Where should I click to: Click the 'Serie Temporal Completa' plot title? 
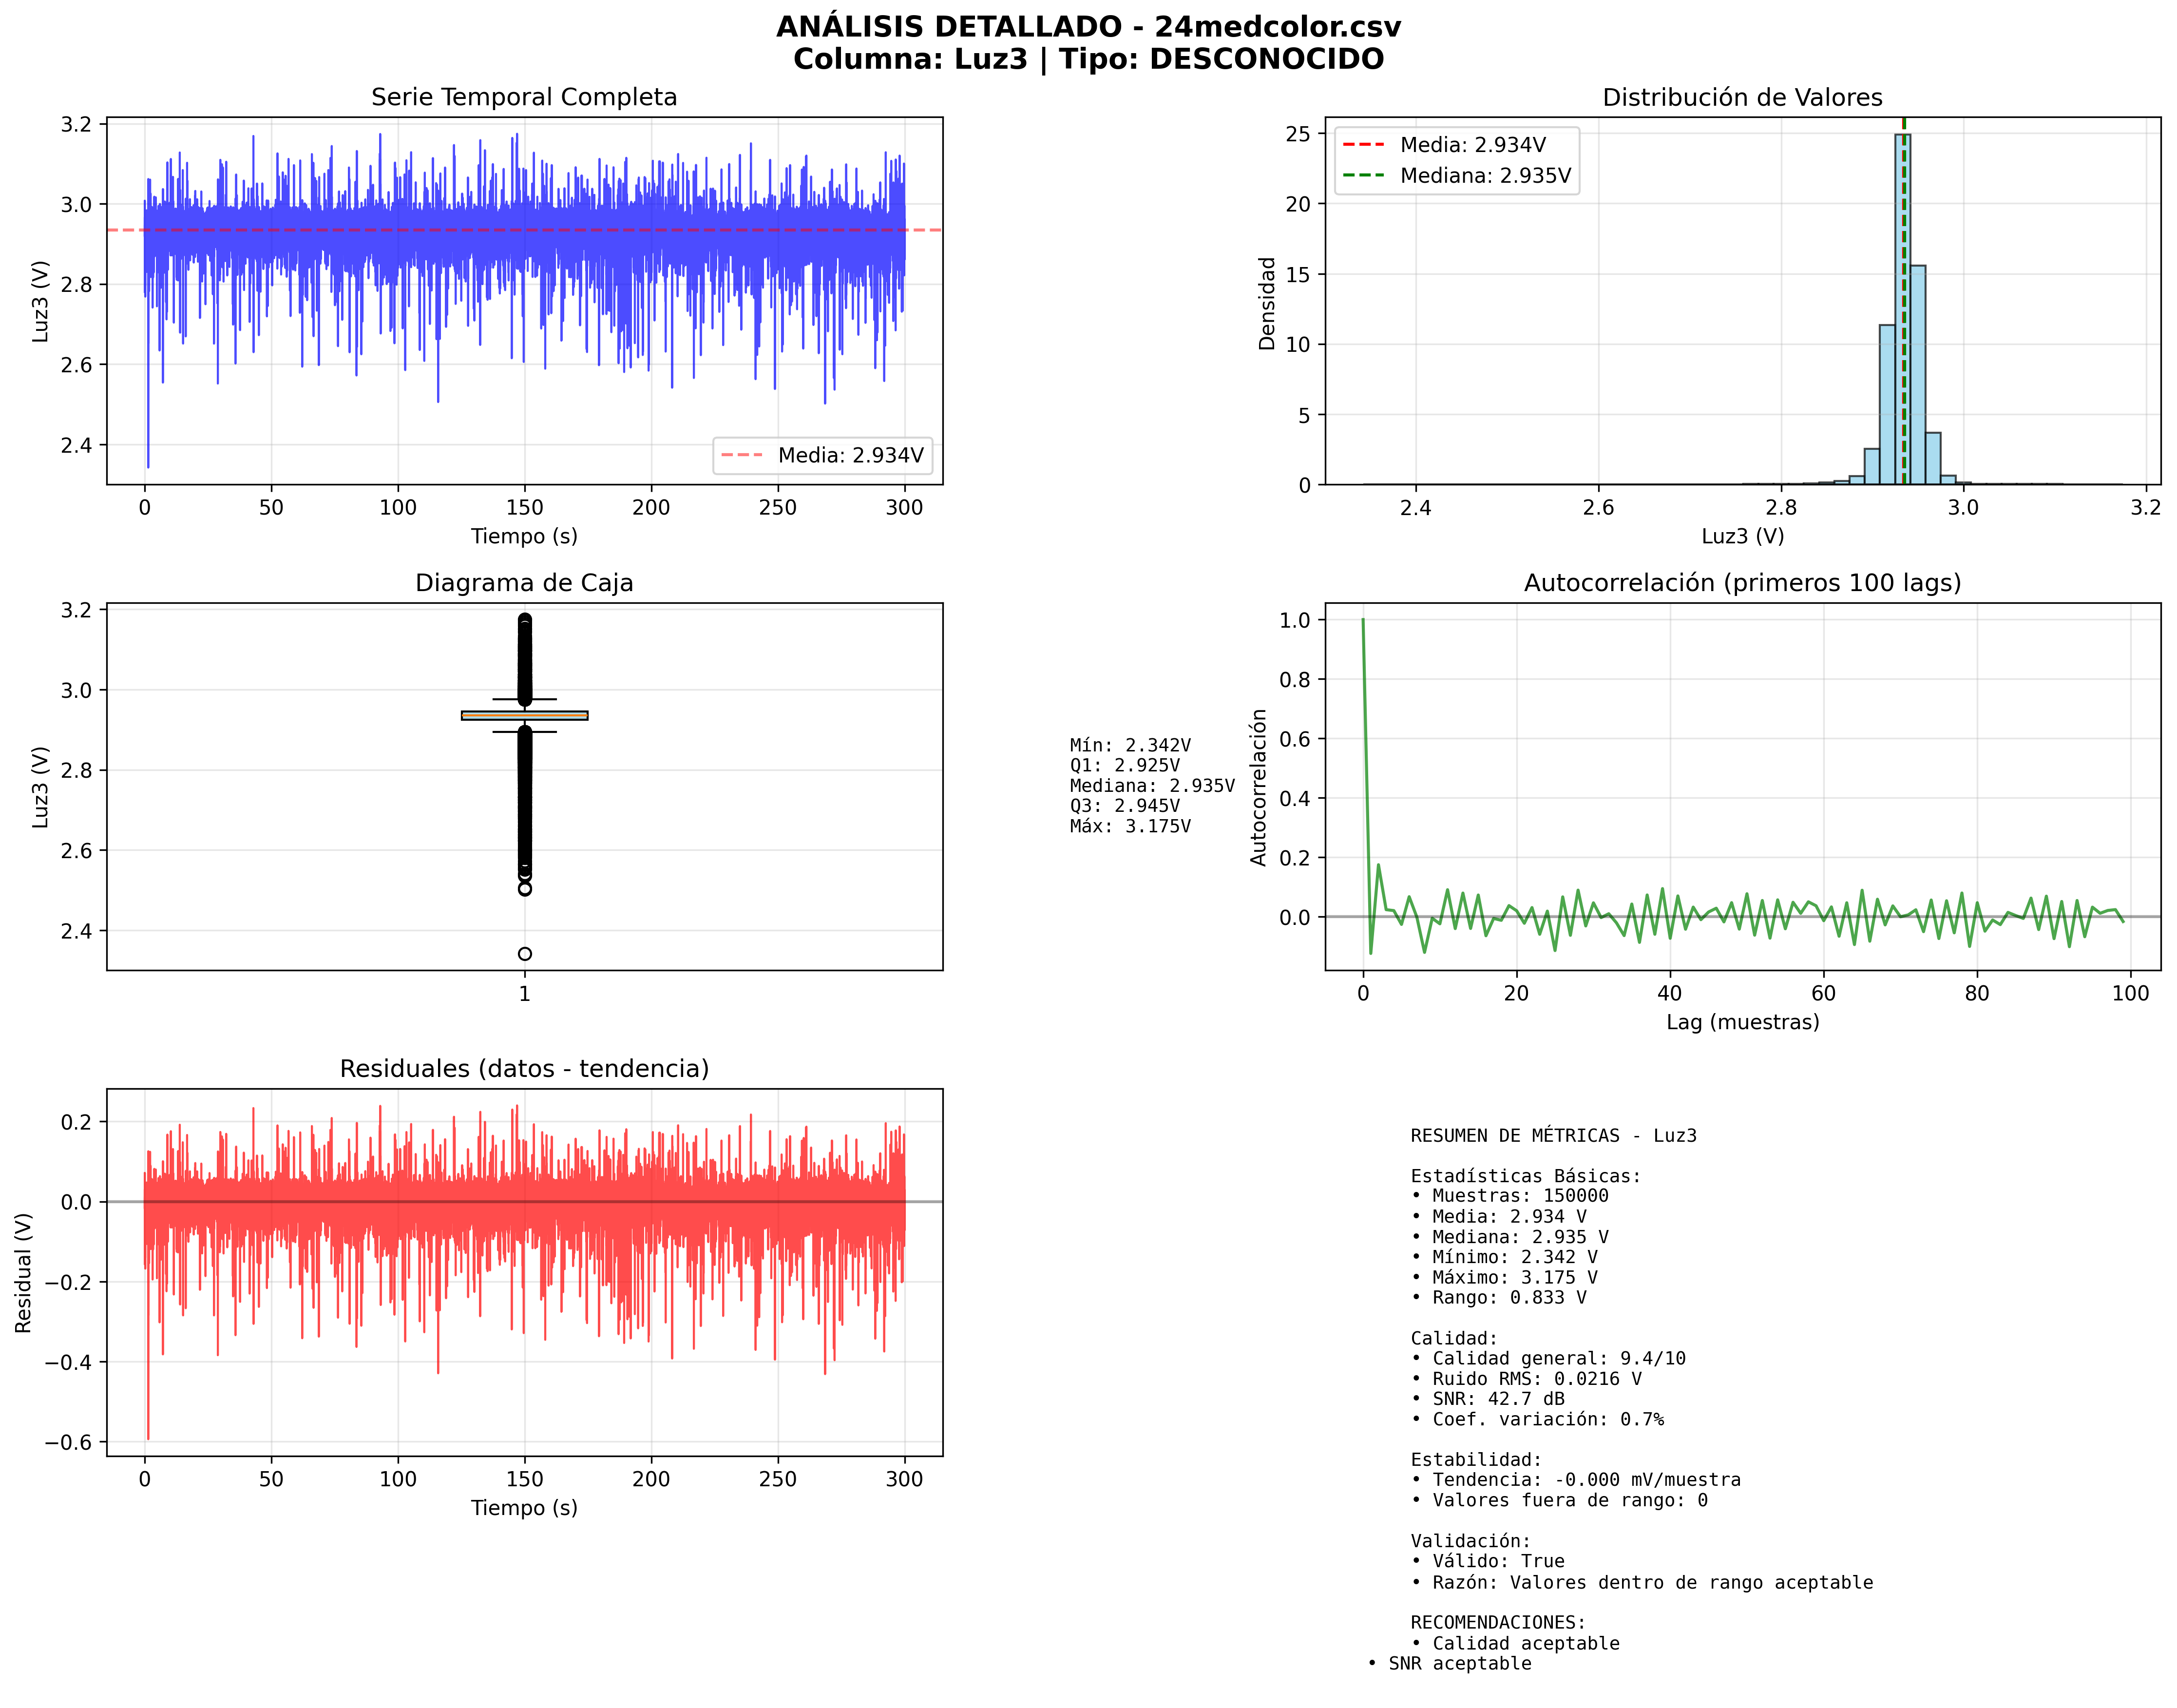[524, 97]
